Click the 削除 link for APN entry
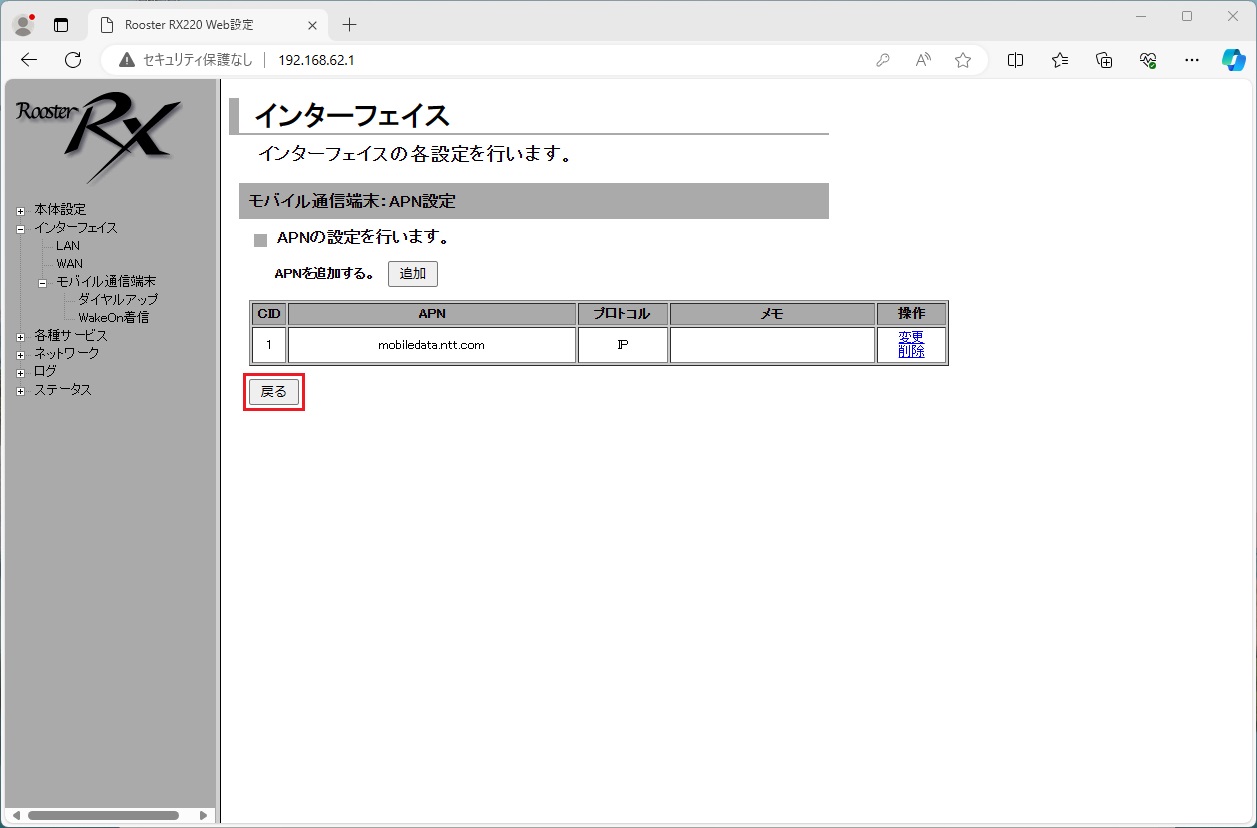This screenshot has width=1257, height=828. 911,351
